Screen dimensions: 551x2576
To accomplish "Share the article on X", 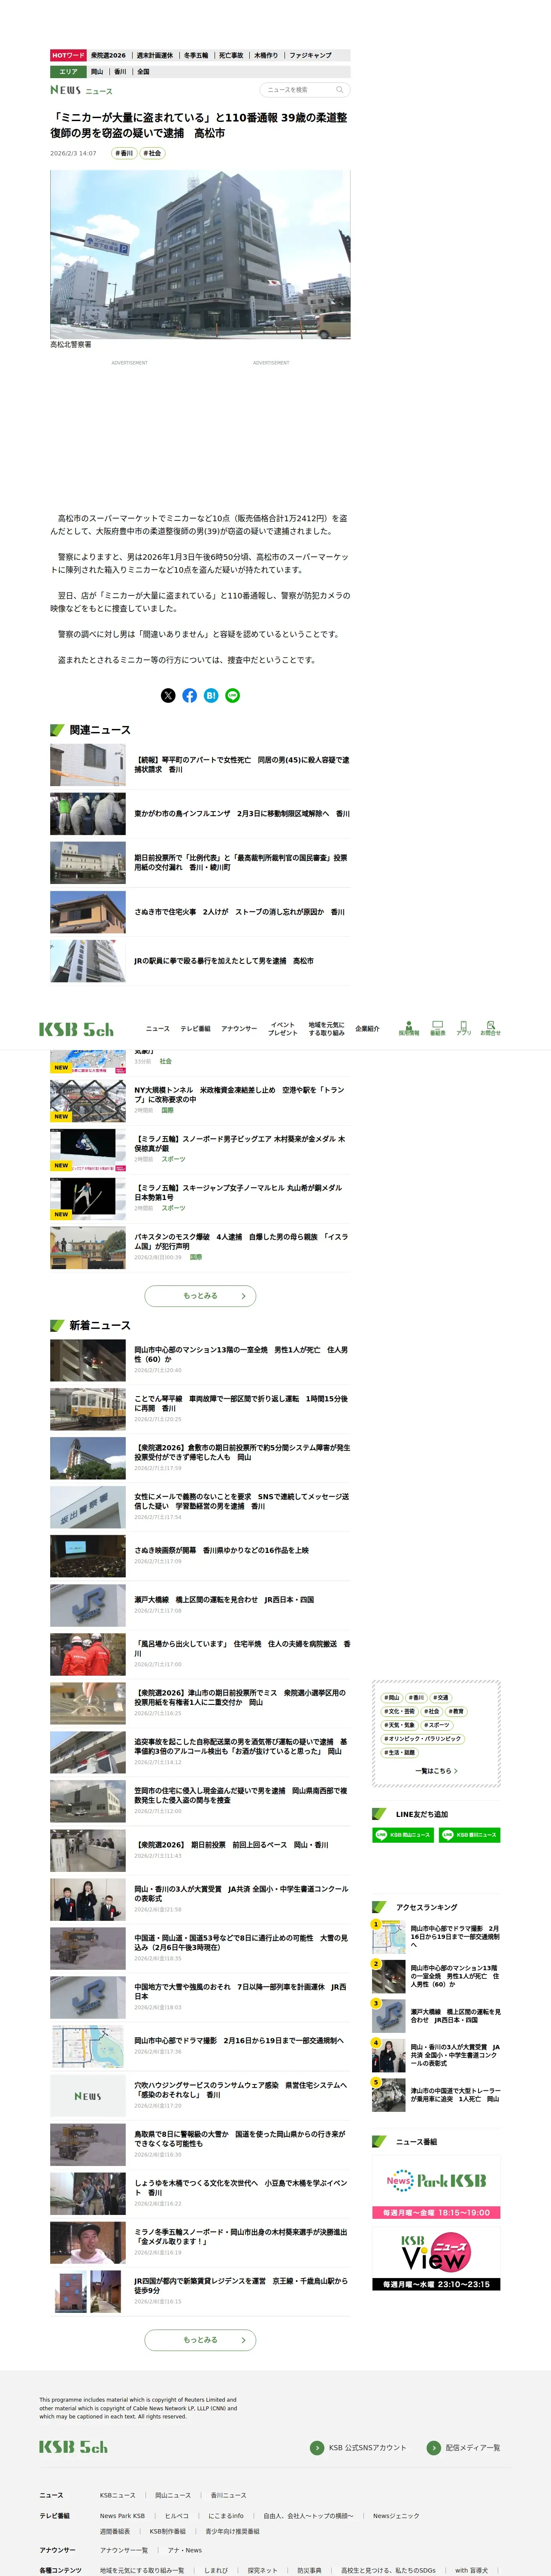I will point(168,695).
